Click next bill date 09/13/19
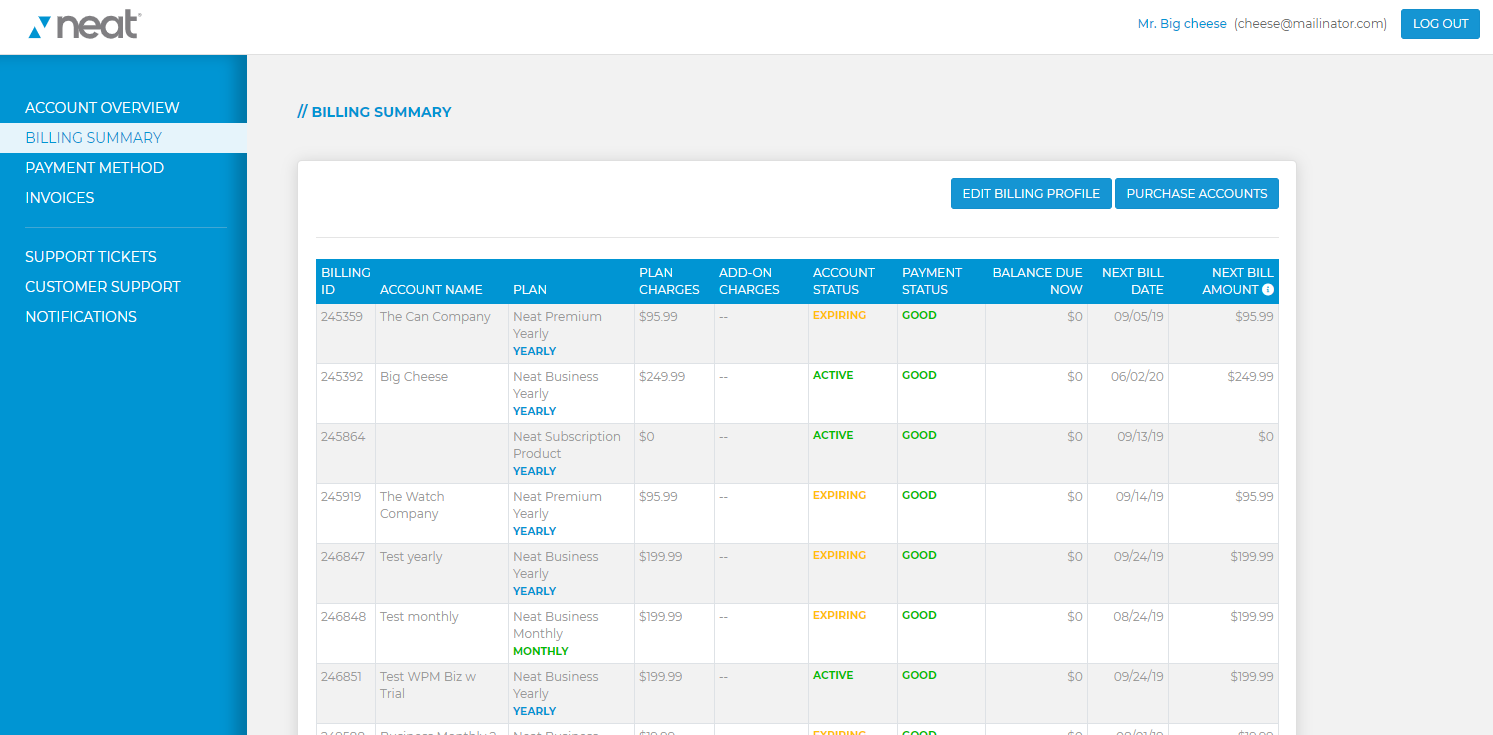Image resolution: width=1493 pixels, height=735 pixels. pyautogui.click(x=1140, y=437)
